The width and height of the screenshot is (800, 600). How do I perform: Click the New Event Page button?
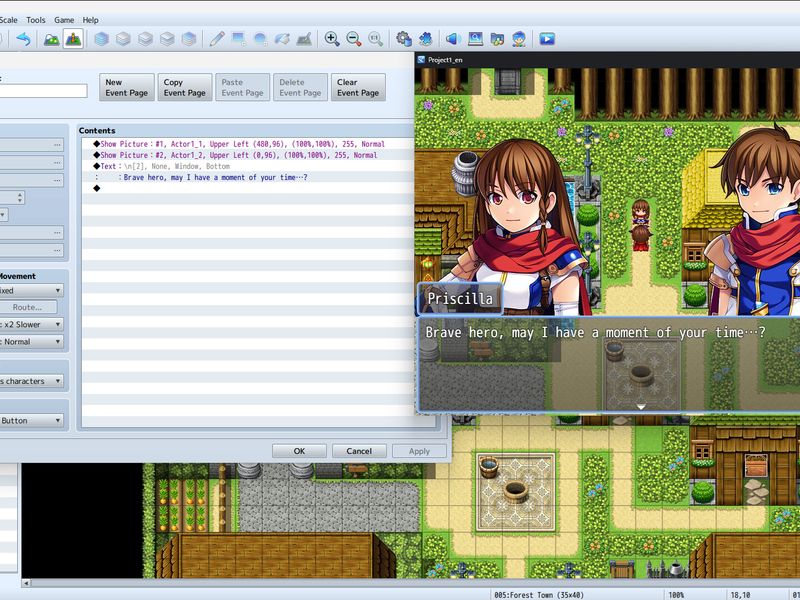pyautogui.click(x=127, y=87)
